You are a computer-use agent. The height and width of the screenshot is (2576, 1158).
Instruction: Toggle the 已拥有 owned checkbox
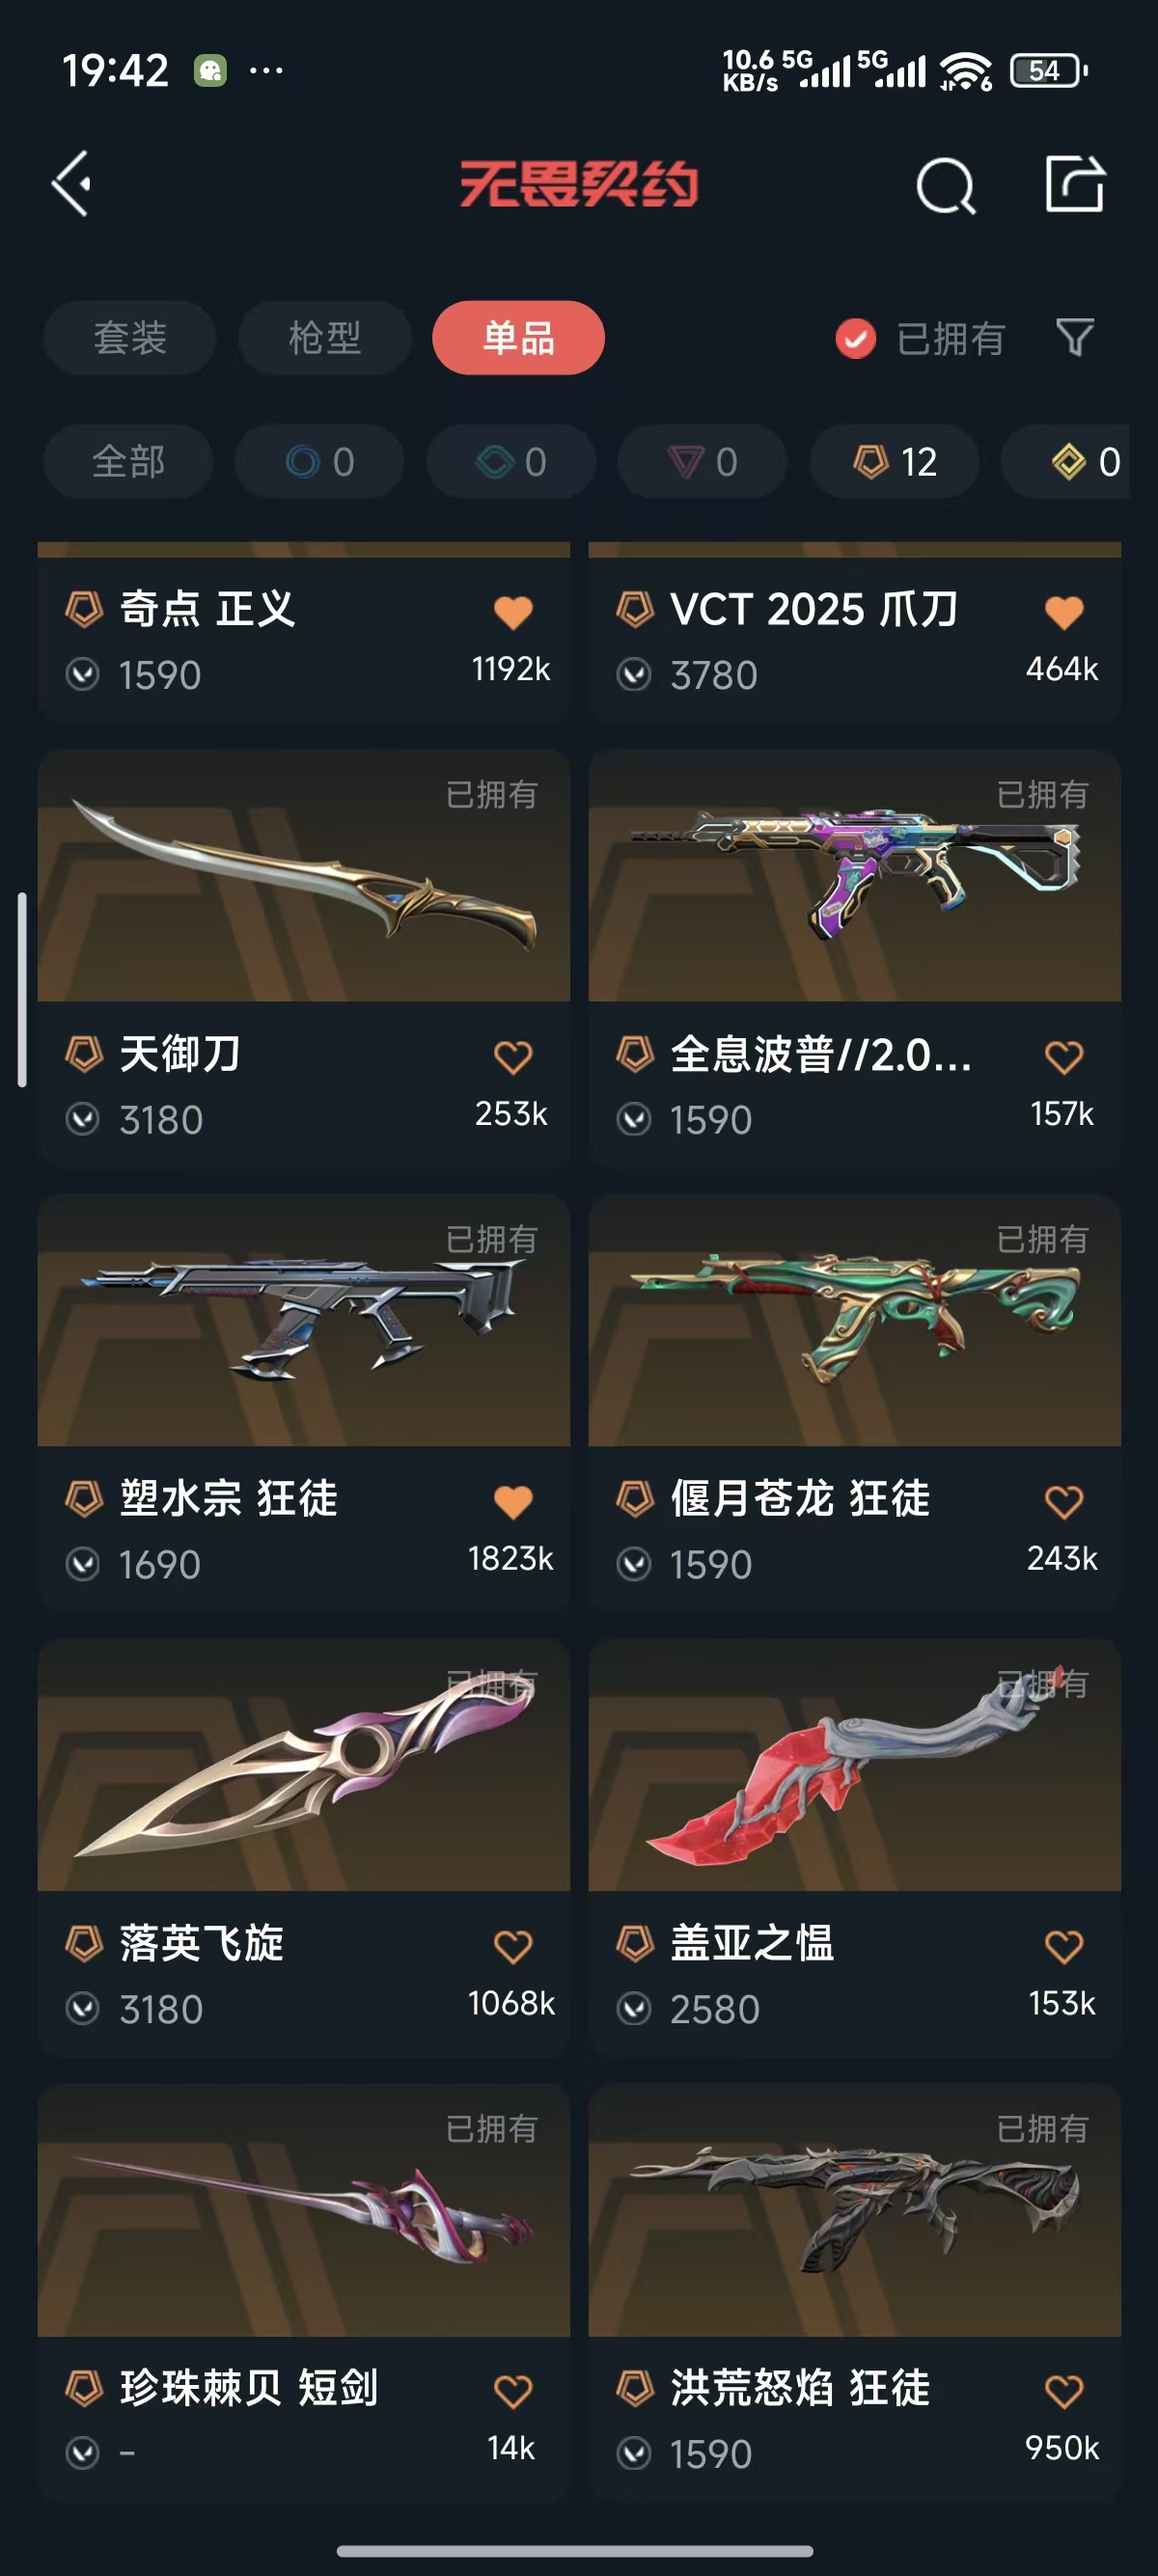(x=856, y=339)
